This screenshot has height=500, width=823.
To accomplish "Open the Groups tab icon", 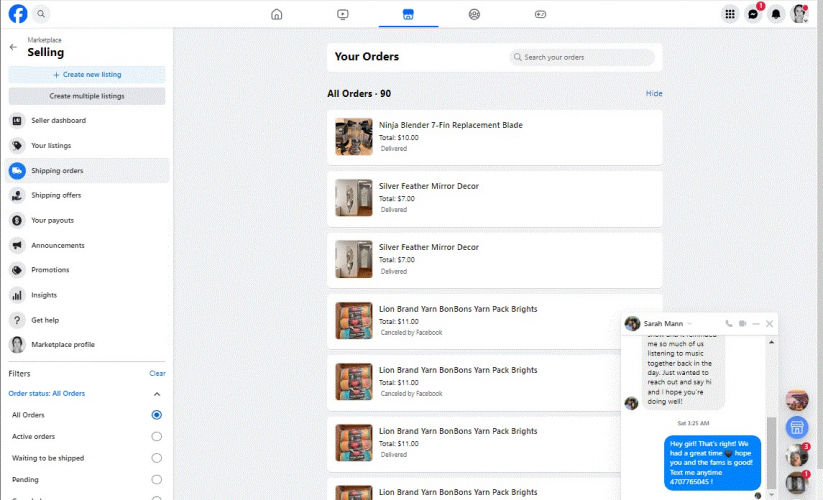I will point(474,14).
